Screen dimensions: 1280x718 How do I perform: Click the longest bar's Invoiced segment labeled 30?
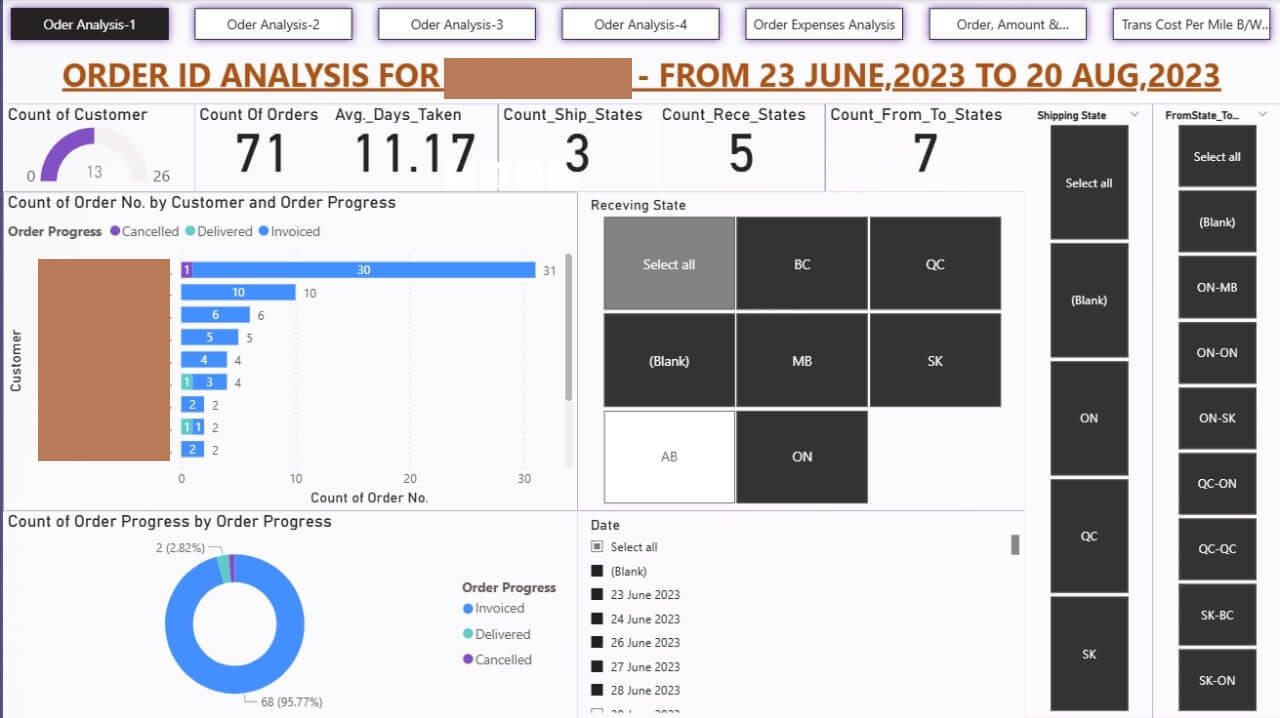[364, 270]
